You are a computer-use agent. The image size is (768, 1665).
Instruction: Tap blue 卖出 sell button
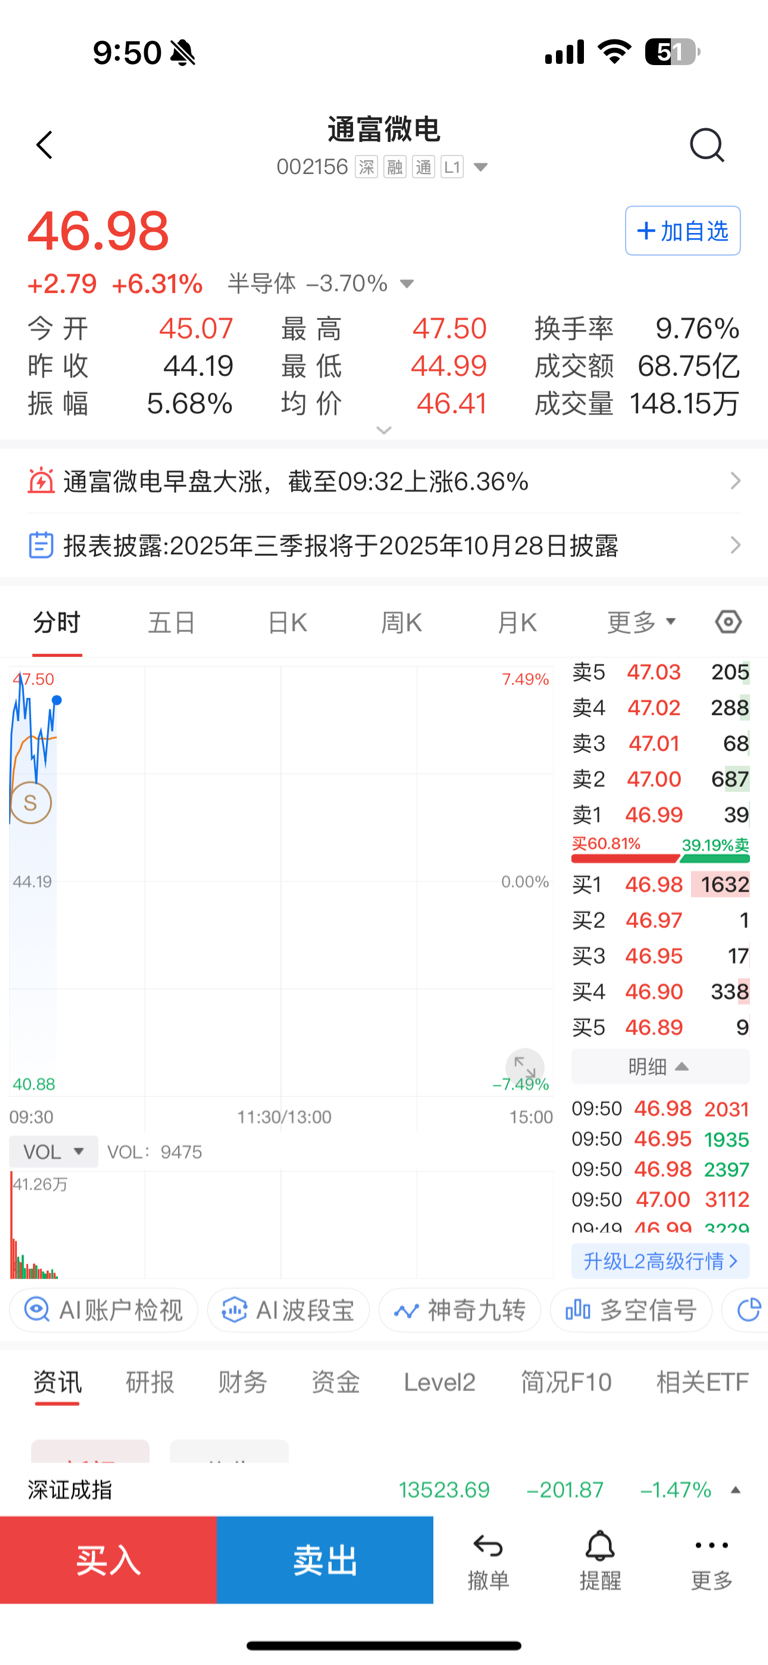point(325,1560)
